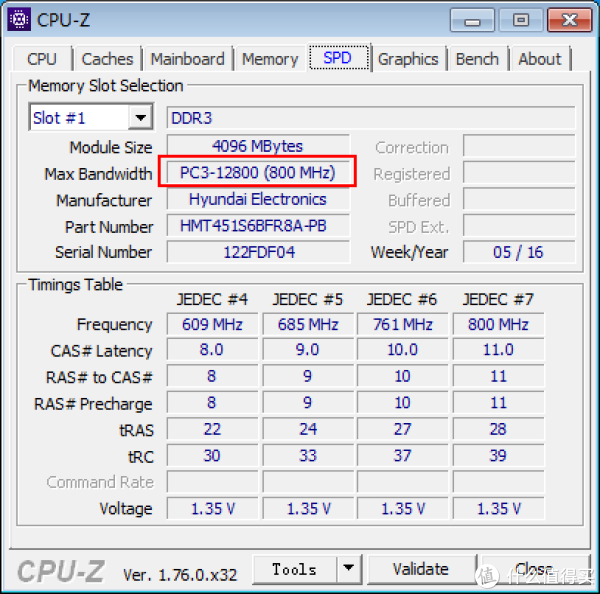Click the Module Size label

coord(111,147)
